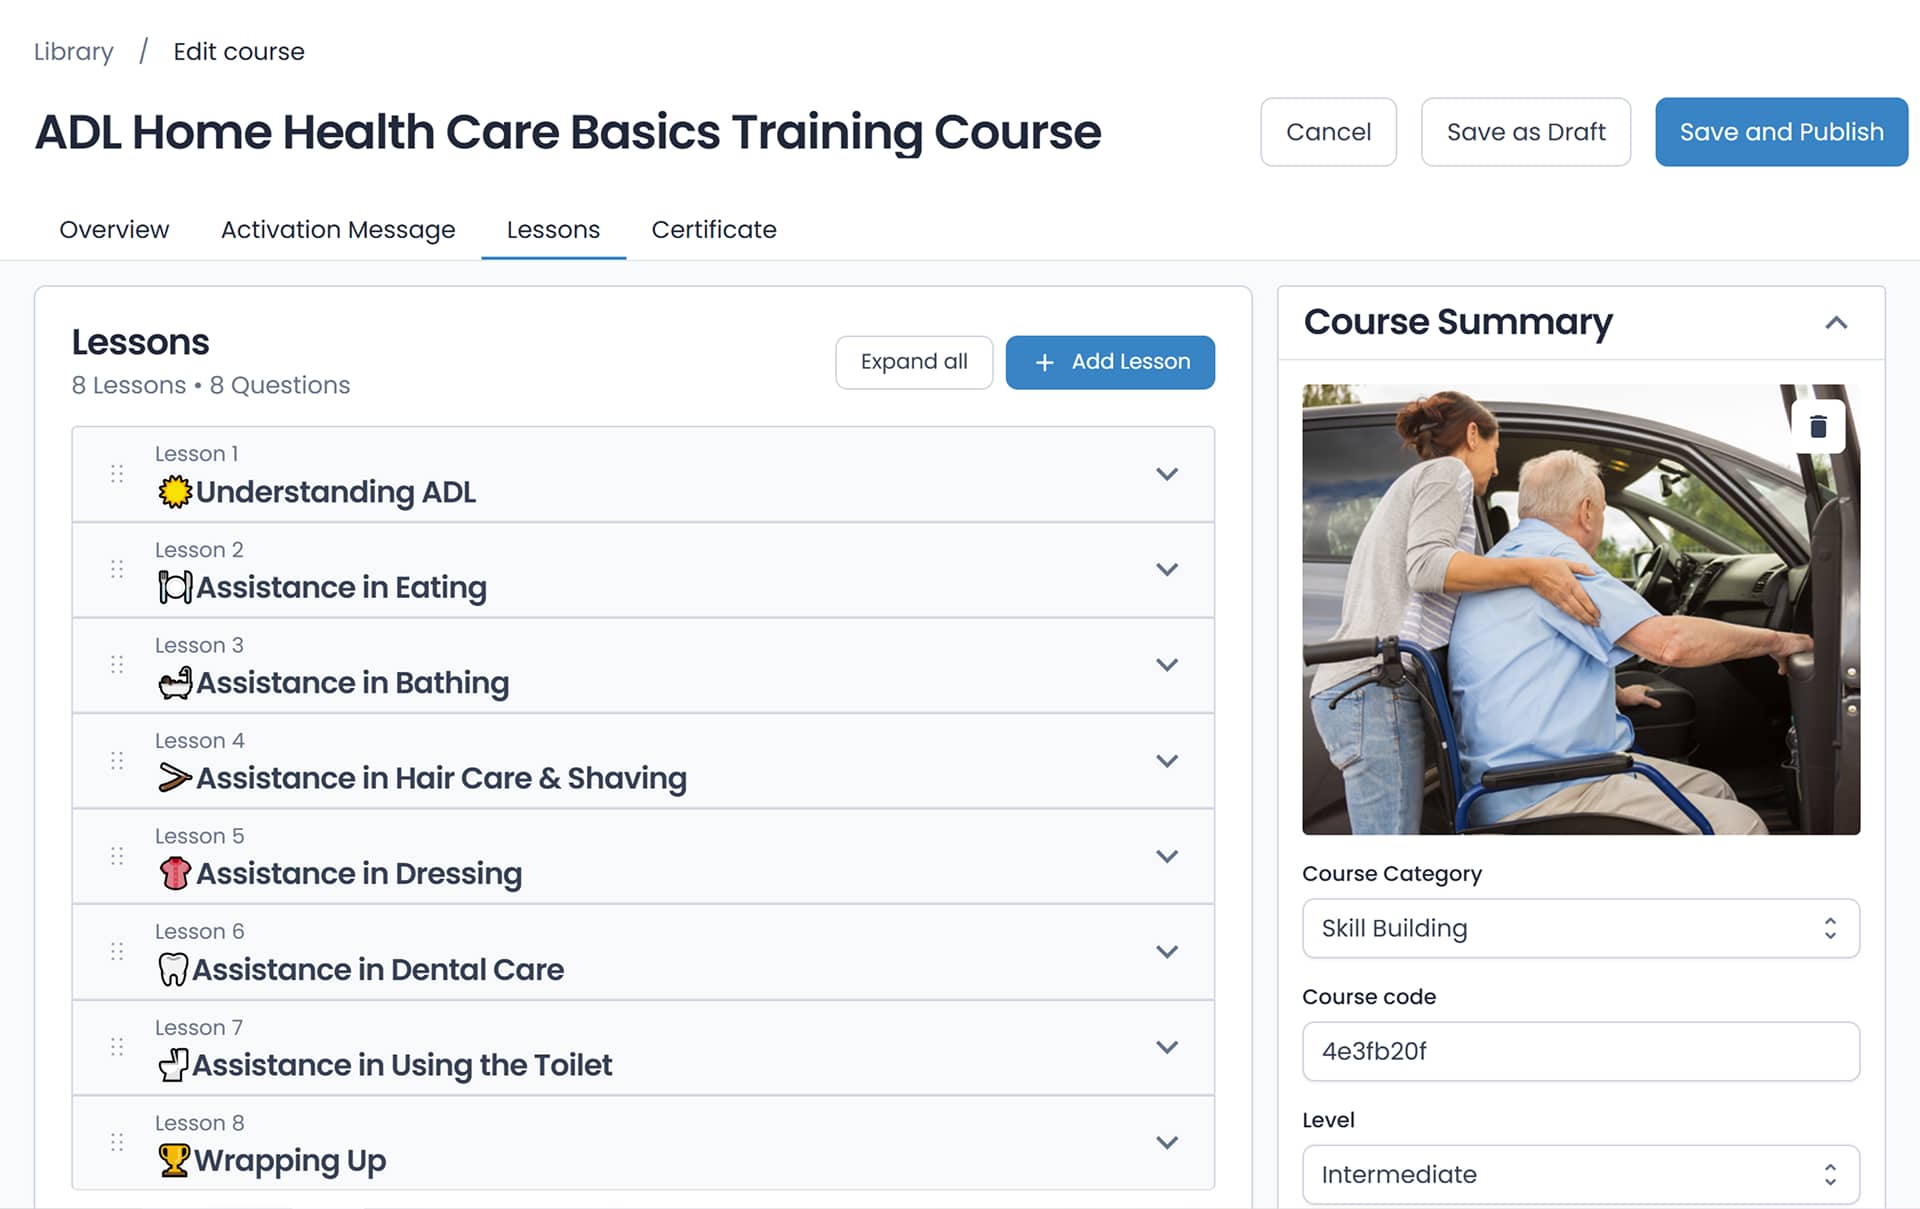Viewport: 1920px width, 1209px height.
Task: Click the tooth icon on Lesson 6
Action: pos(173,969)
